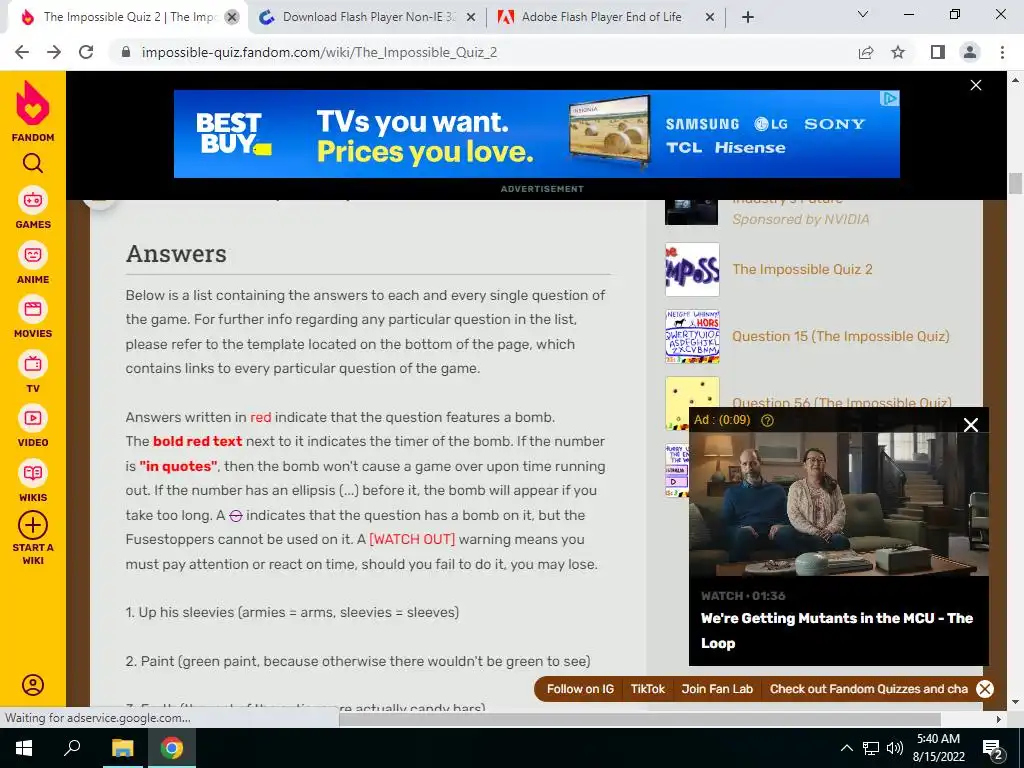Open the notification center icon

tap(993, 748)
